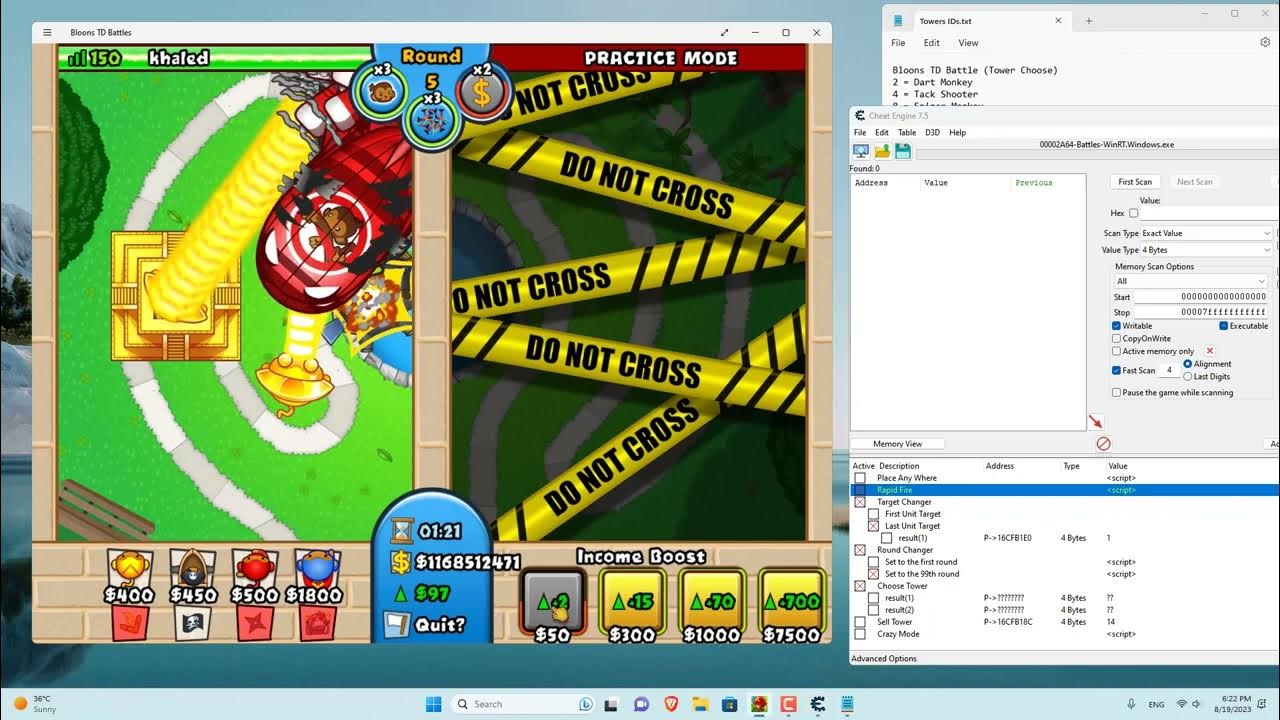The height and width of the screenshot is (720, 1280).
Task: Open Windows Start menu
Action: [434, 704]
